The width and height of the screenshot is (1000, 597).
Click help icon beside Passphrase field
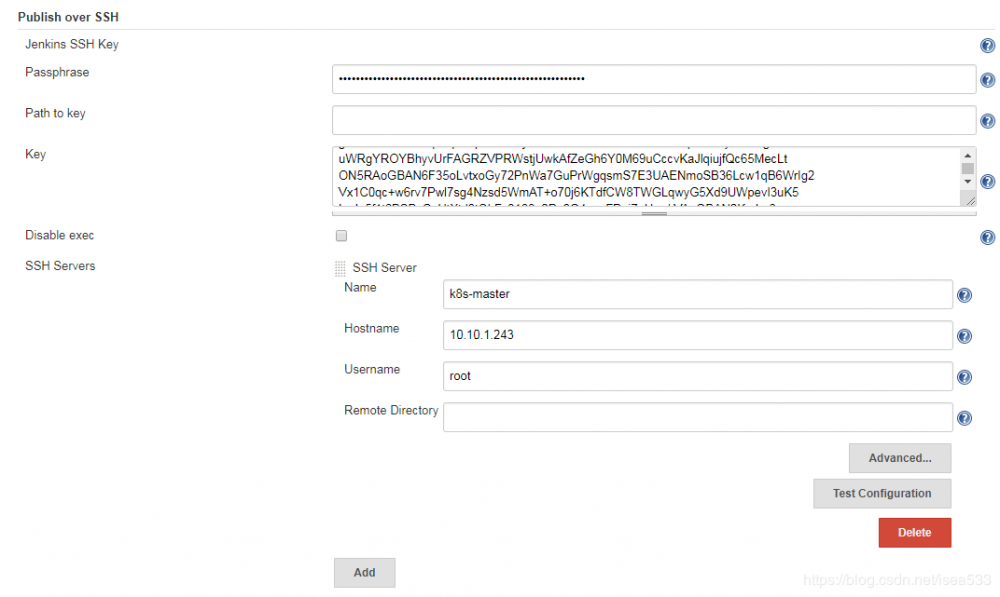987,79
